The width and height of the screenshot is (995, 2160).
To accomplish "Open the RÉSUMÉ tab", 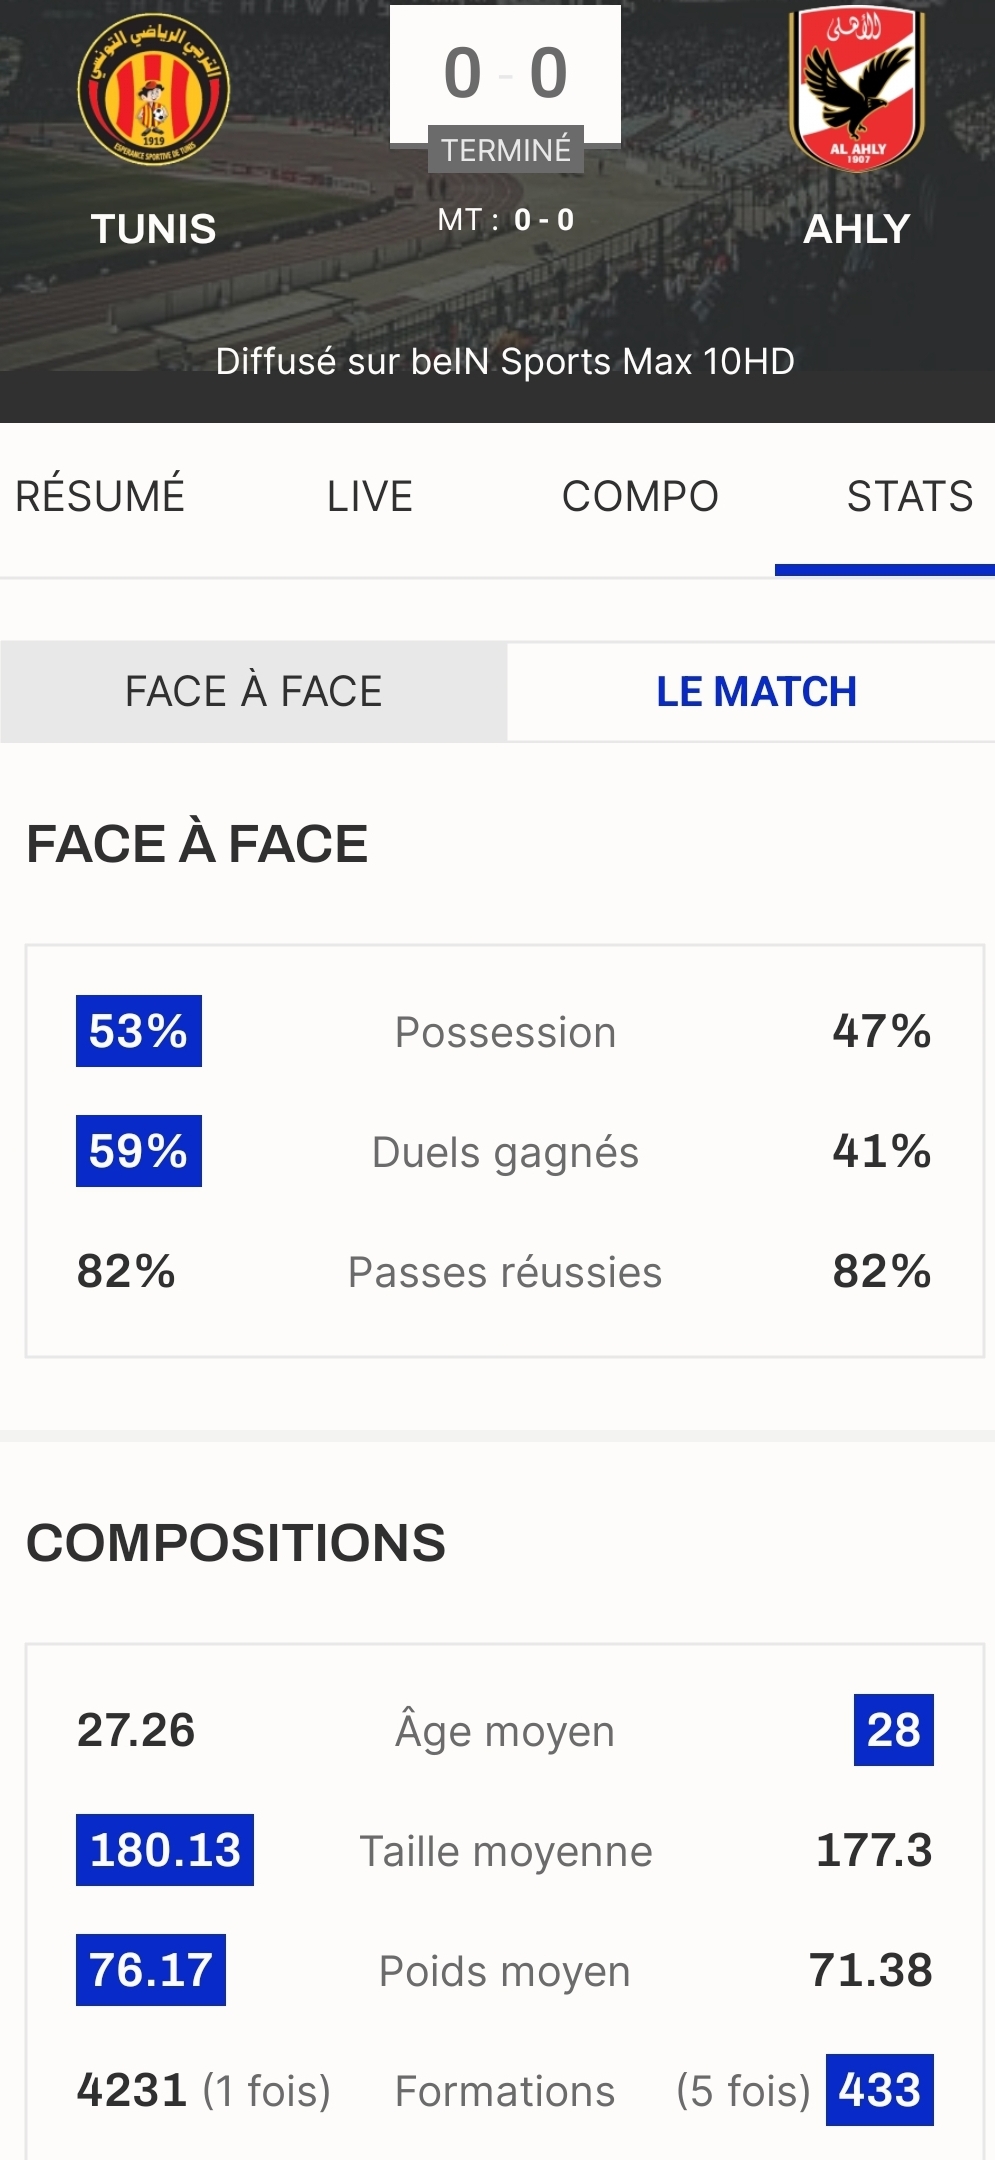I will [x=100, y=497].
